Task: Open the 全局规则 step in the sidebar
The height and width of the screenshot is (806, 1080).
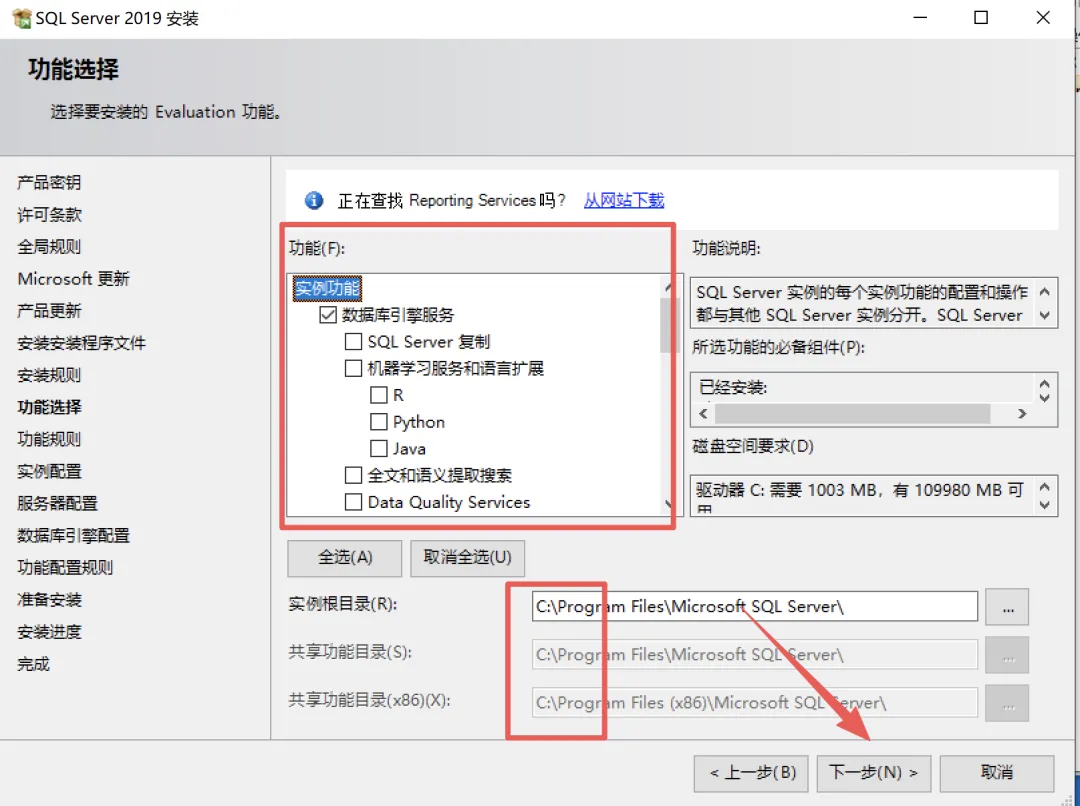Action: tap(49, 247)
